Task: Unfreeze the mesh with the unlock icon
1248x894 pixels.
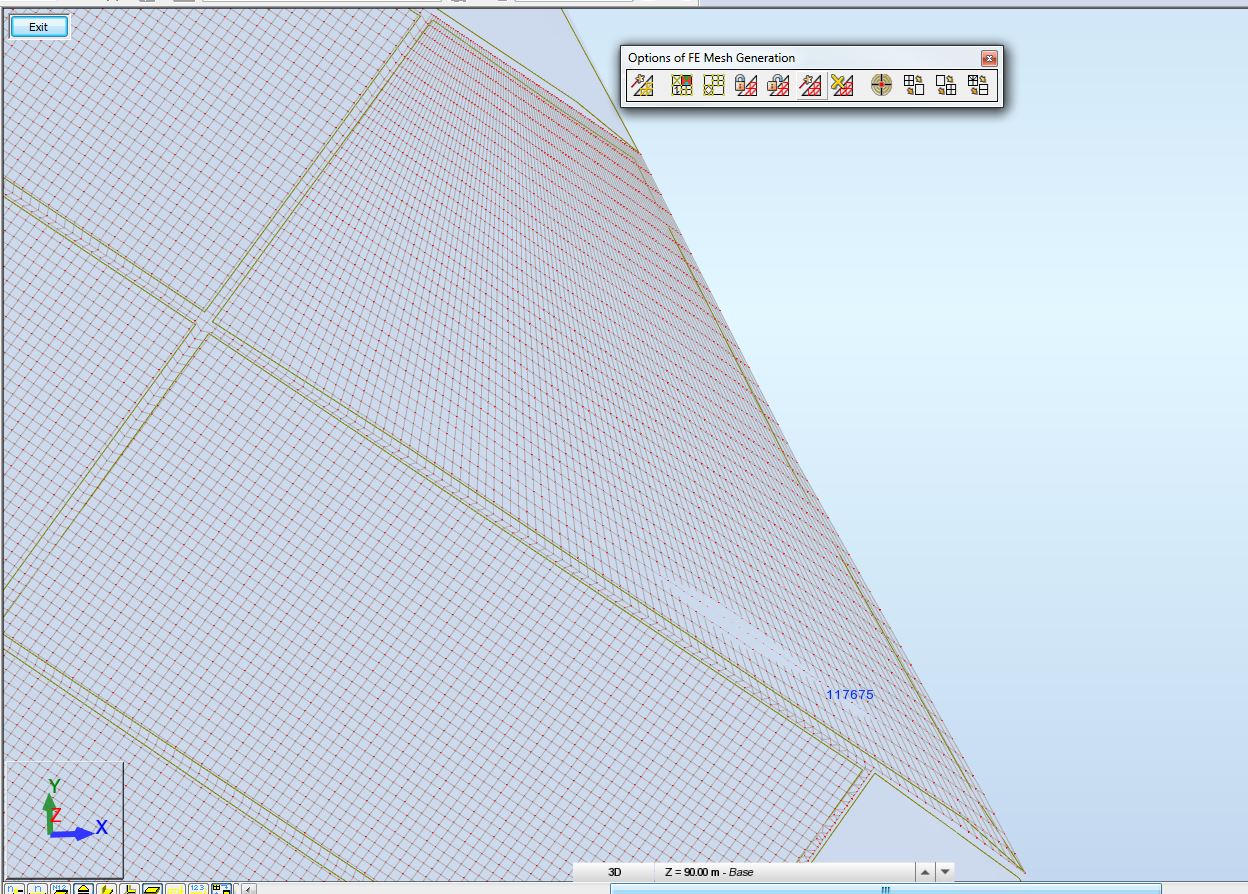Action: coord(778,86)
